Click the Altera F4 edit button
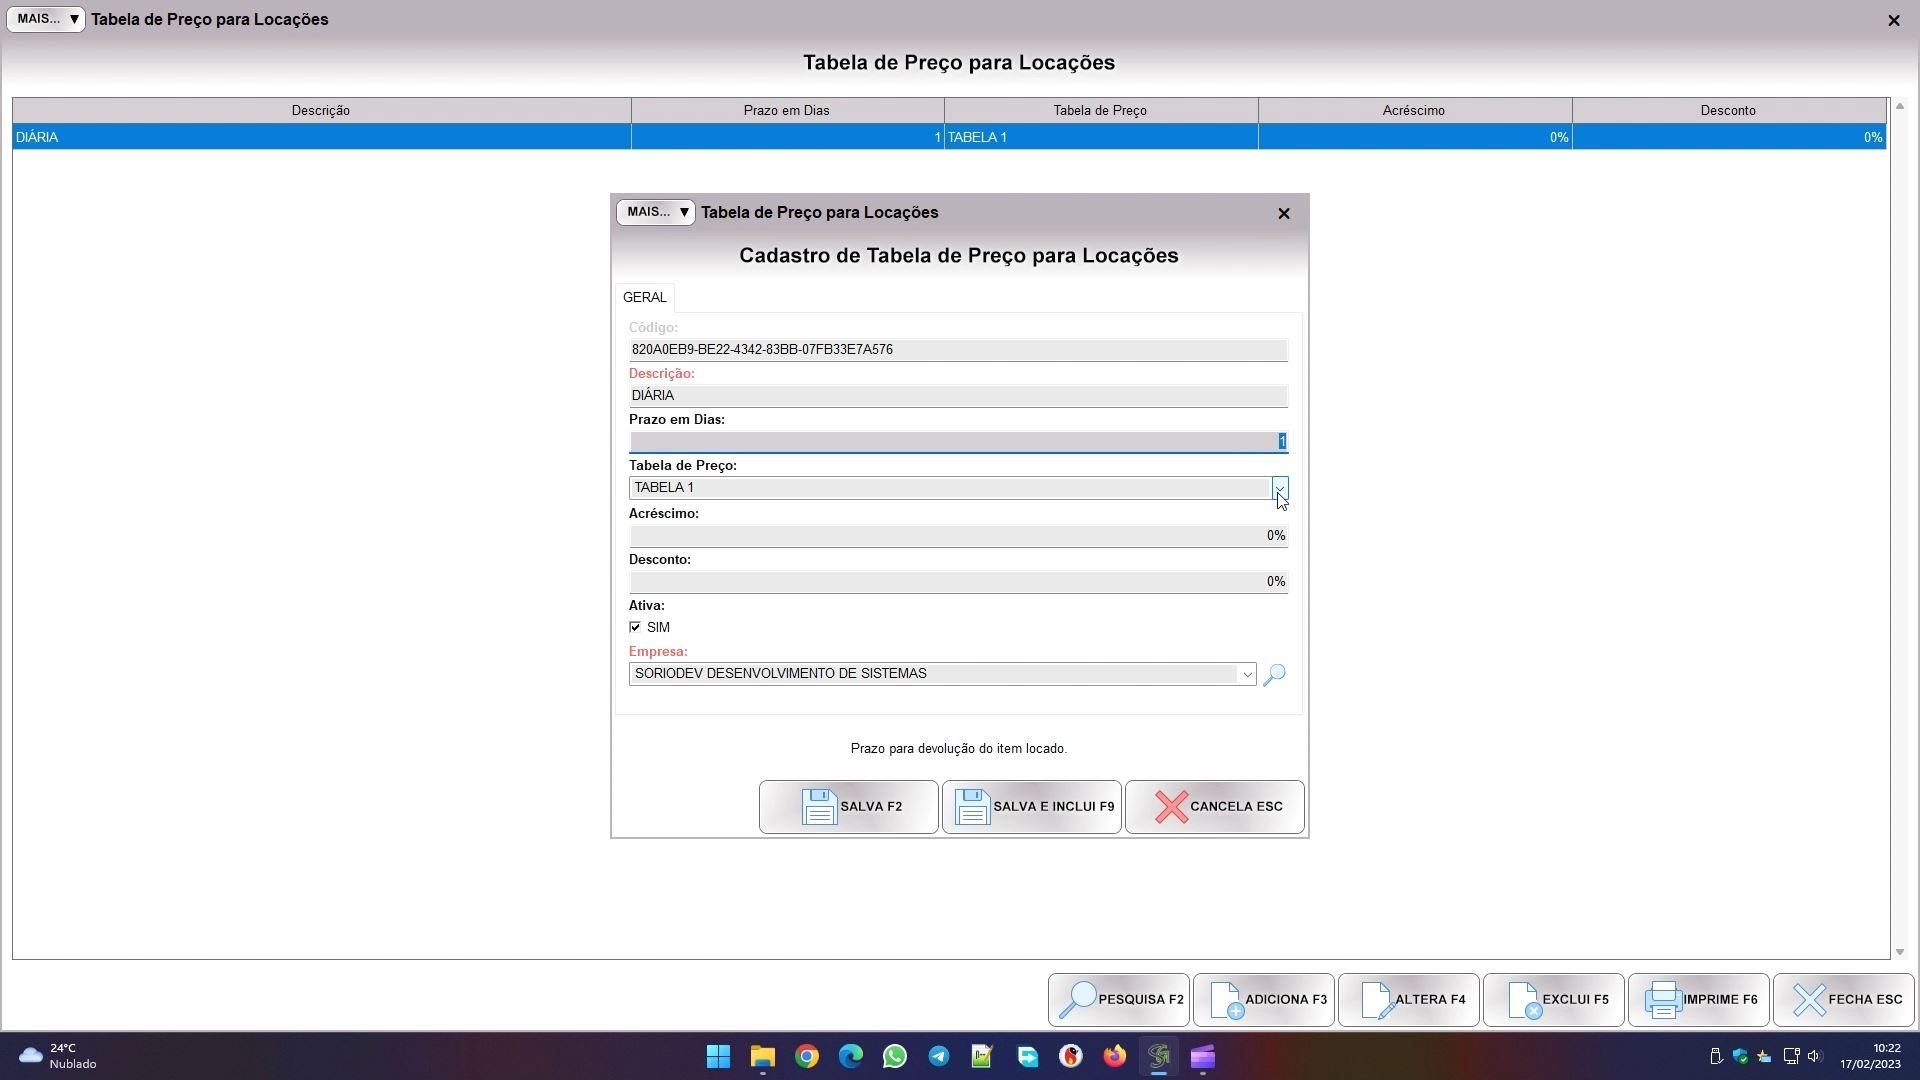Screen dimensions: 1920x1080 point(1409,1000)
